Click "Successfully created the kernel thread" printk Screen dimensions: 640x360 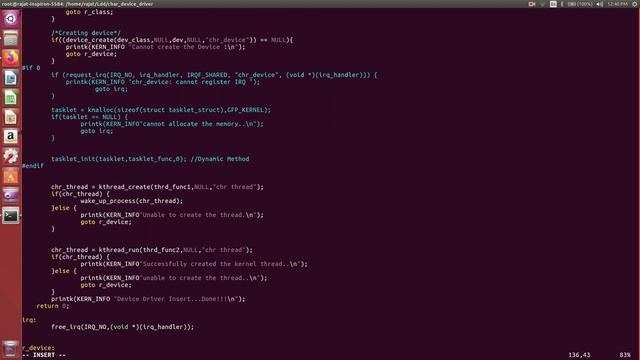194,264
